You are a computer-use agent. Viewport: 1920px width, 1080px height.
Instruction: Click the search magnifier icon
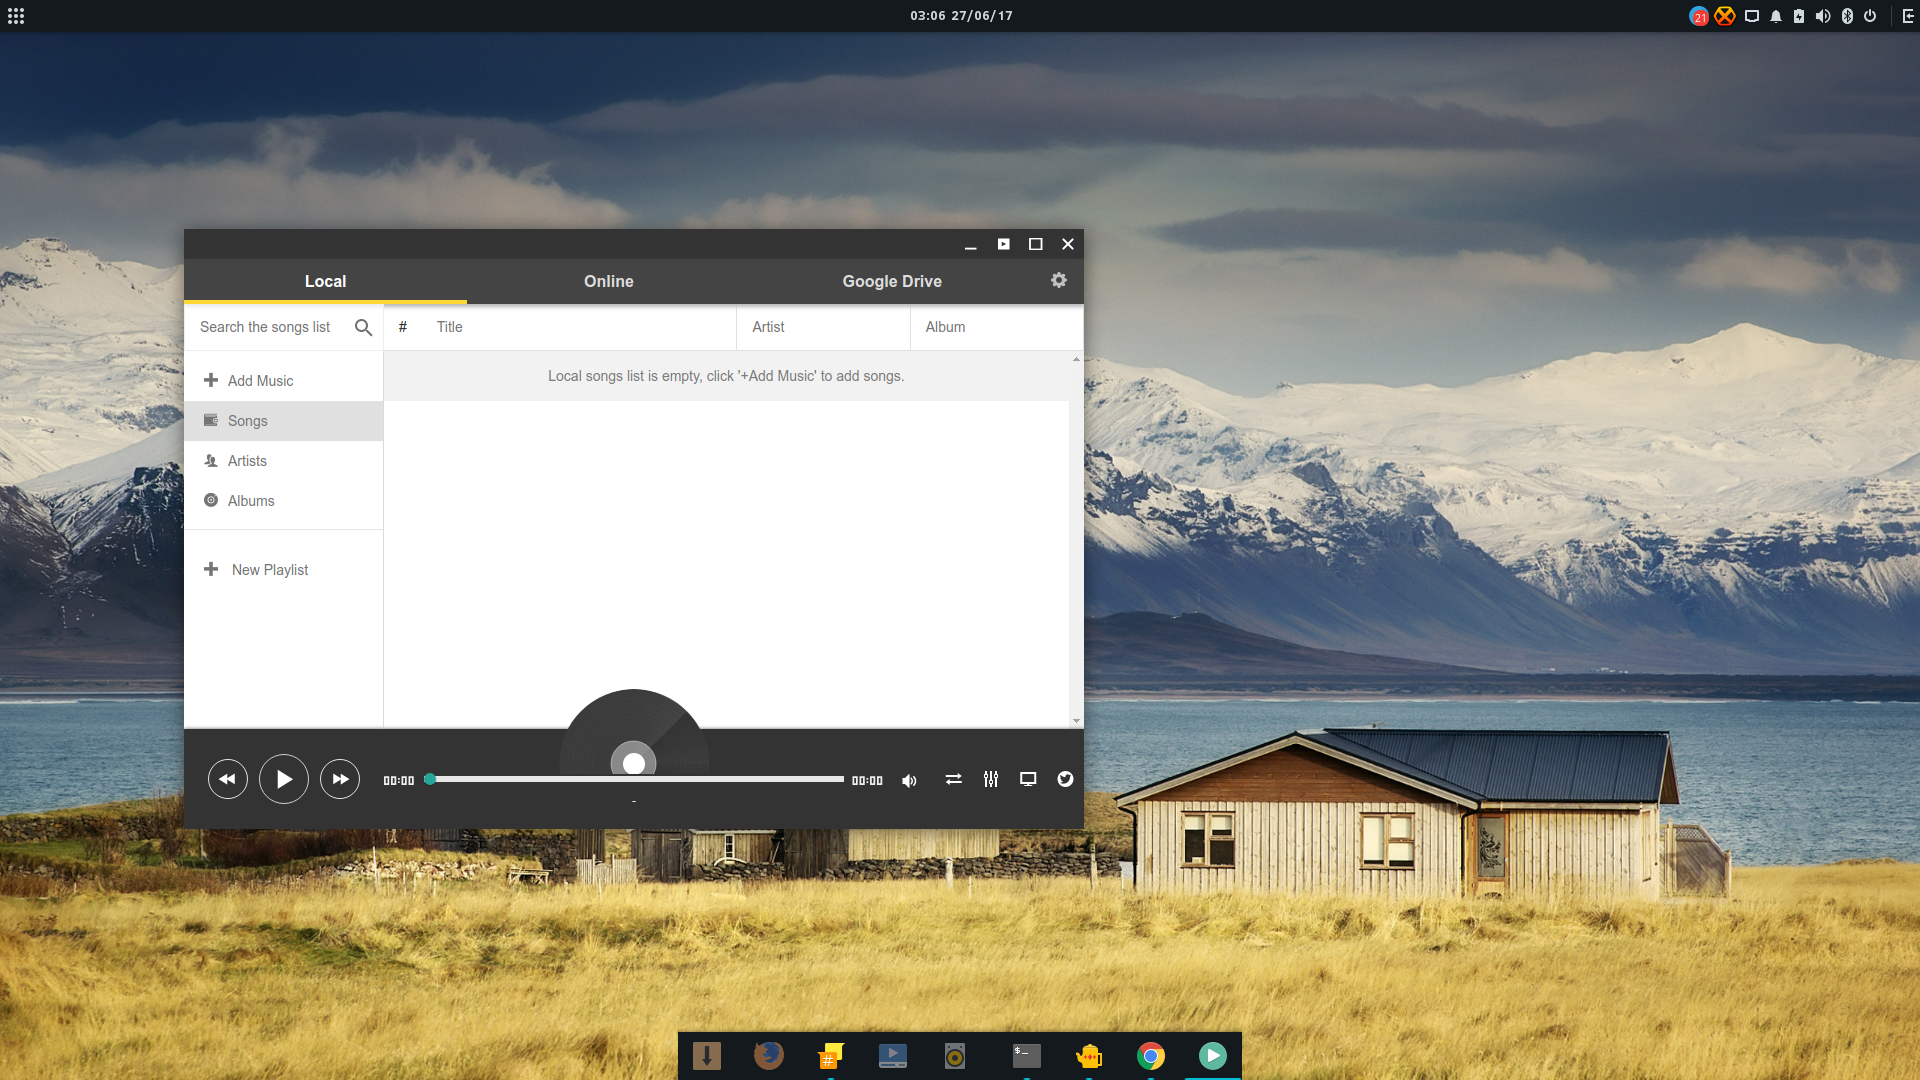click(363, 327)
